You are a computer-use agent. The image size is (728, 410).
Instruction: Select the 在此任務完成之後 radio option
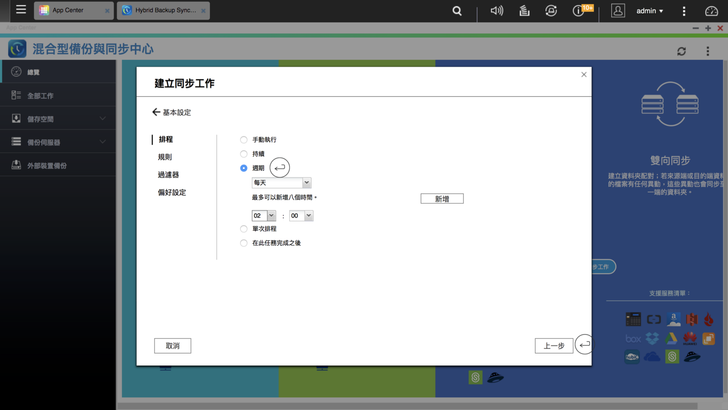(243, 243)
